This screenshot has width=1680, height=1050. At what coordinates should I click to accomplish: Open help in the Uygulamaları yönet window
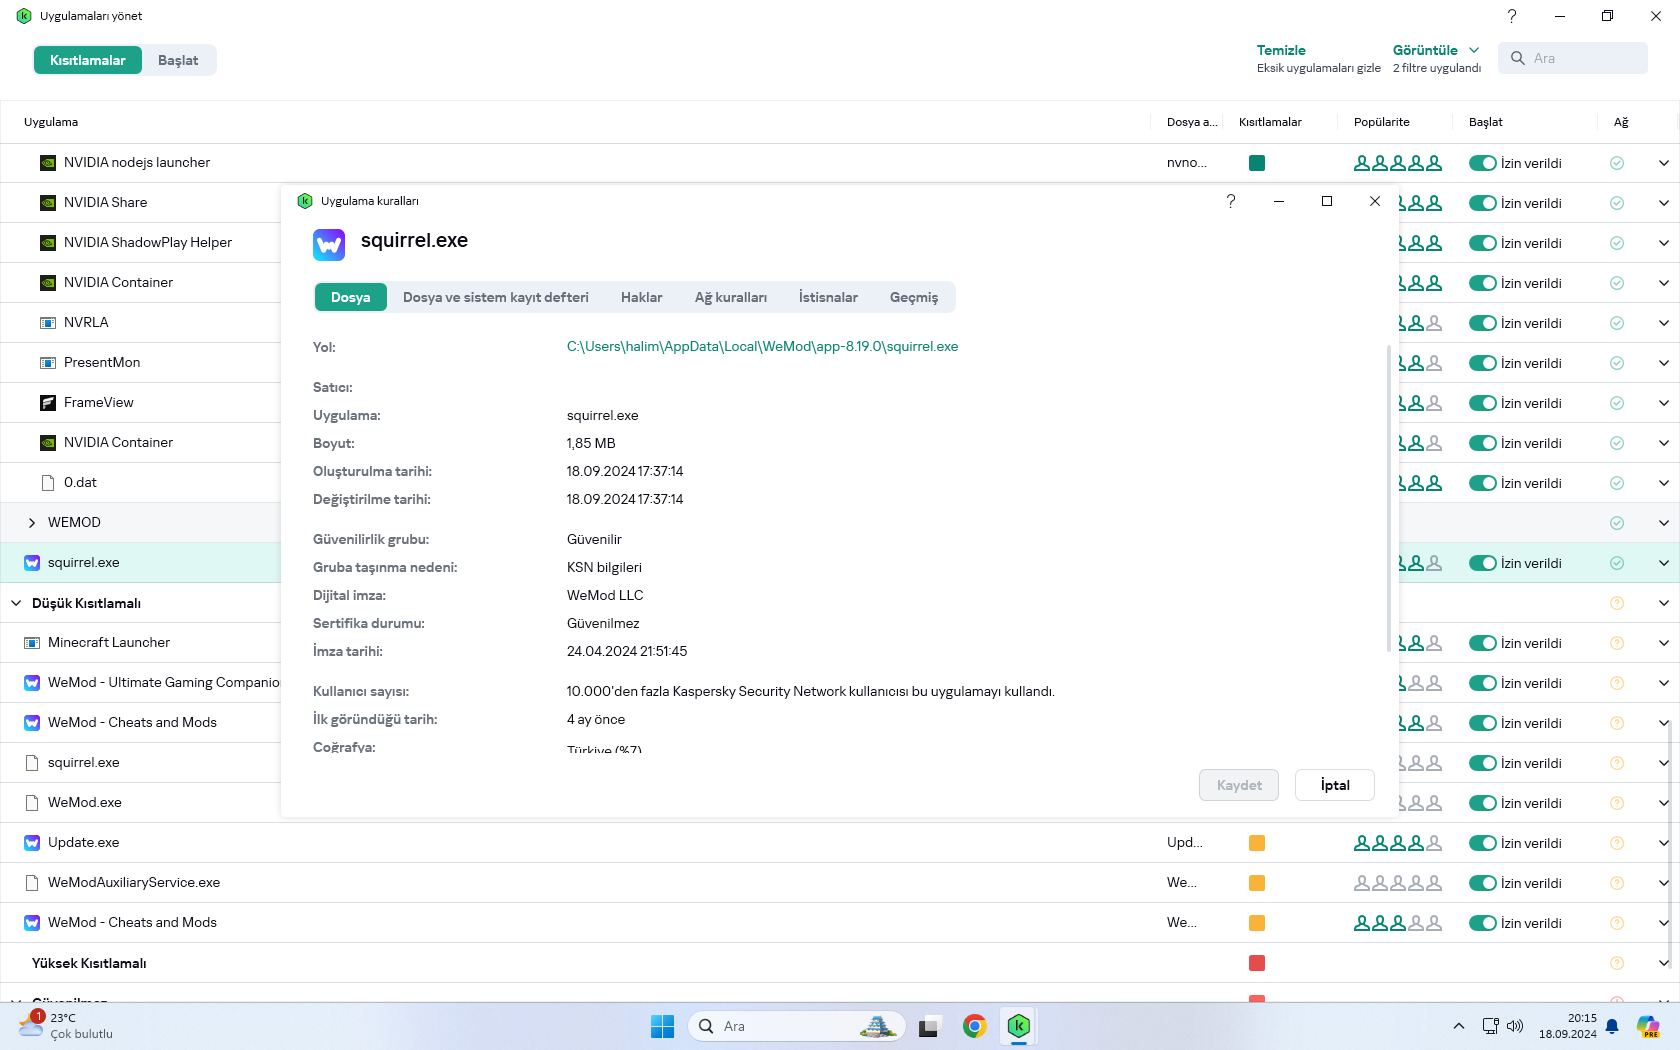point(1512,16)
